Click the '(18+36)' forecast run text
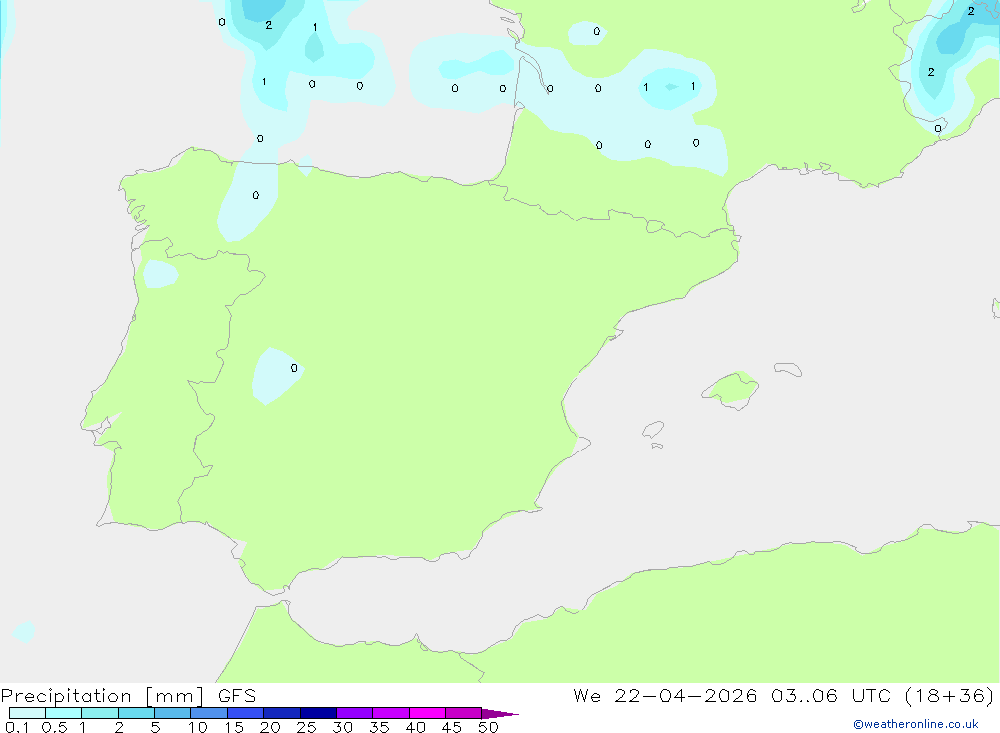 coord(950,696)
